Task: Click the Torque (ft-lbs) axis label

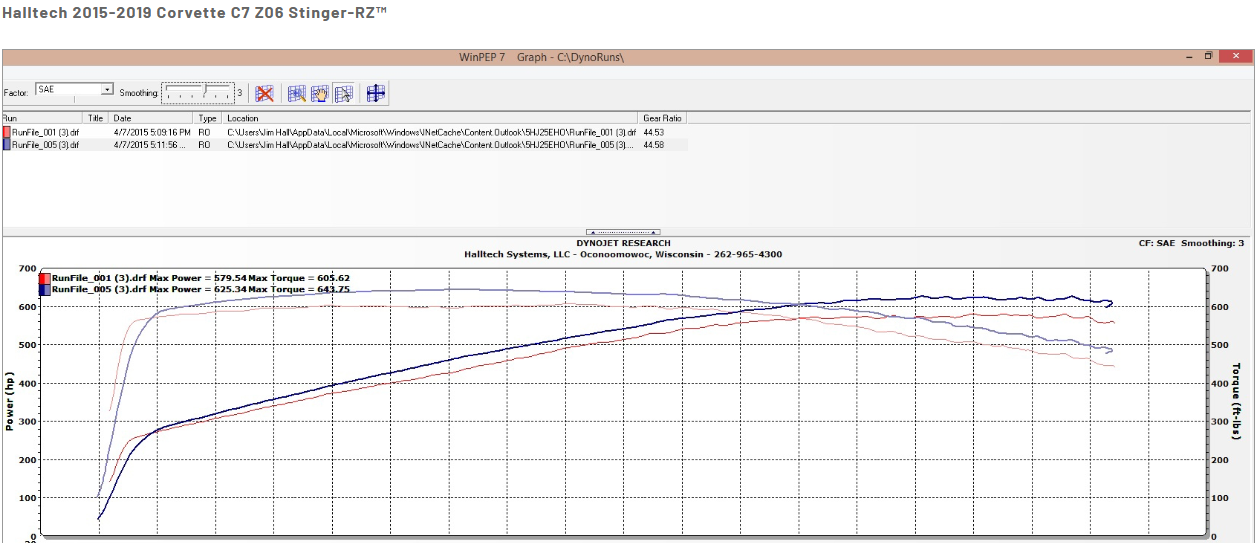Action: coord(1237,400)
